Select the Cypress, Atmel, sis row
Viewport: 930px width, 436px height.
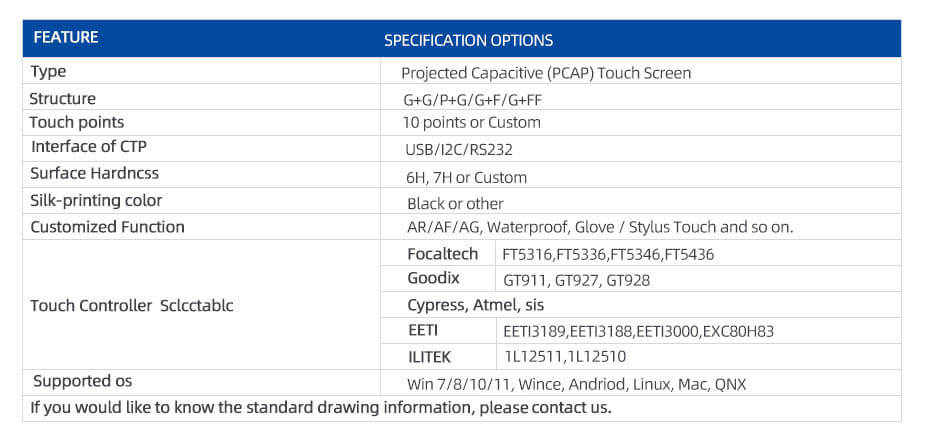[x=641, y=305]
